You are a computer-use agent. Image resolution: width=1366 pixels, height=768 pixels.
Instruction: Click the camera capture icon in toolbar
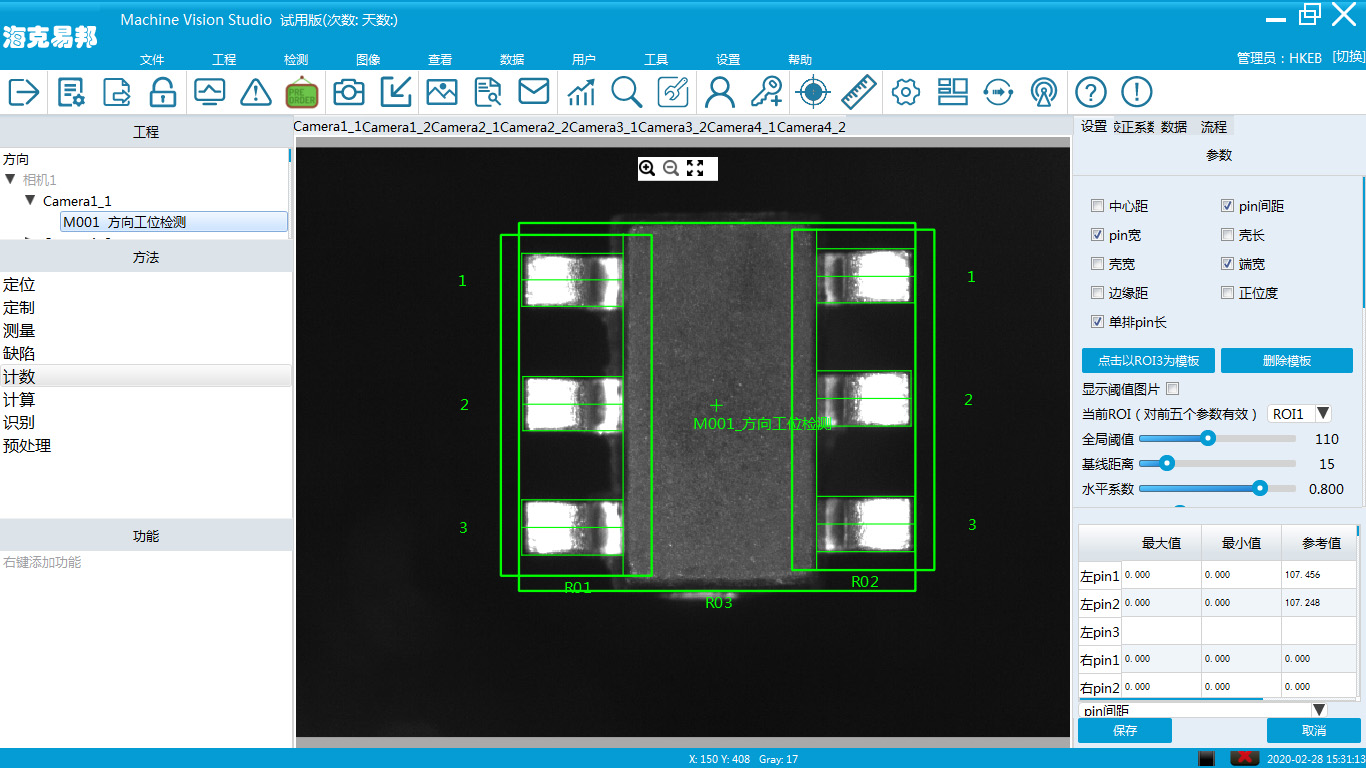coord(349,92)
